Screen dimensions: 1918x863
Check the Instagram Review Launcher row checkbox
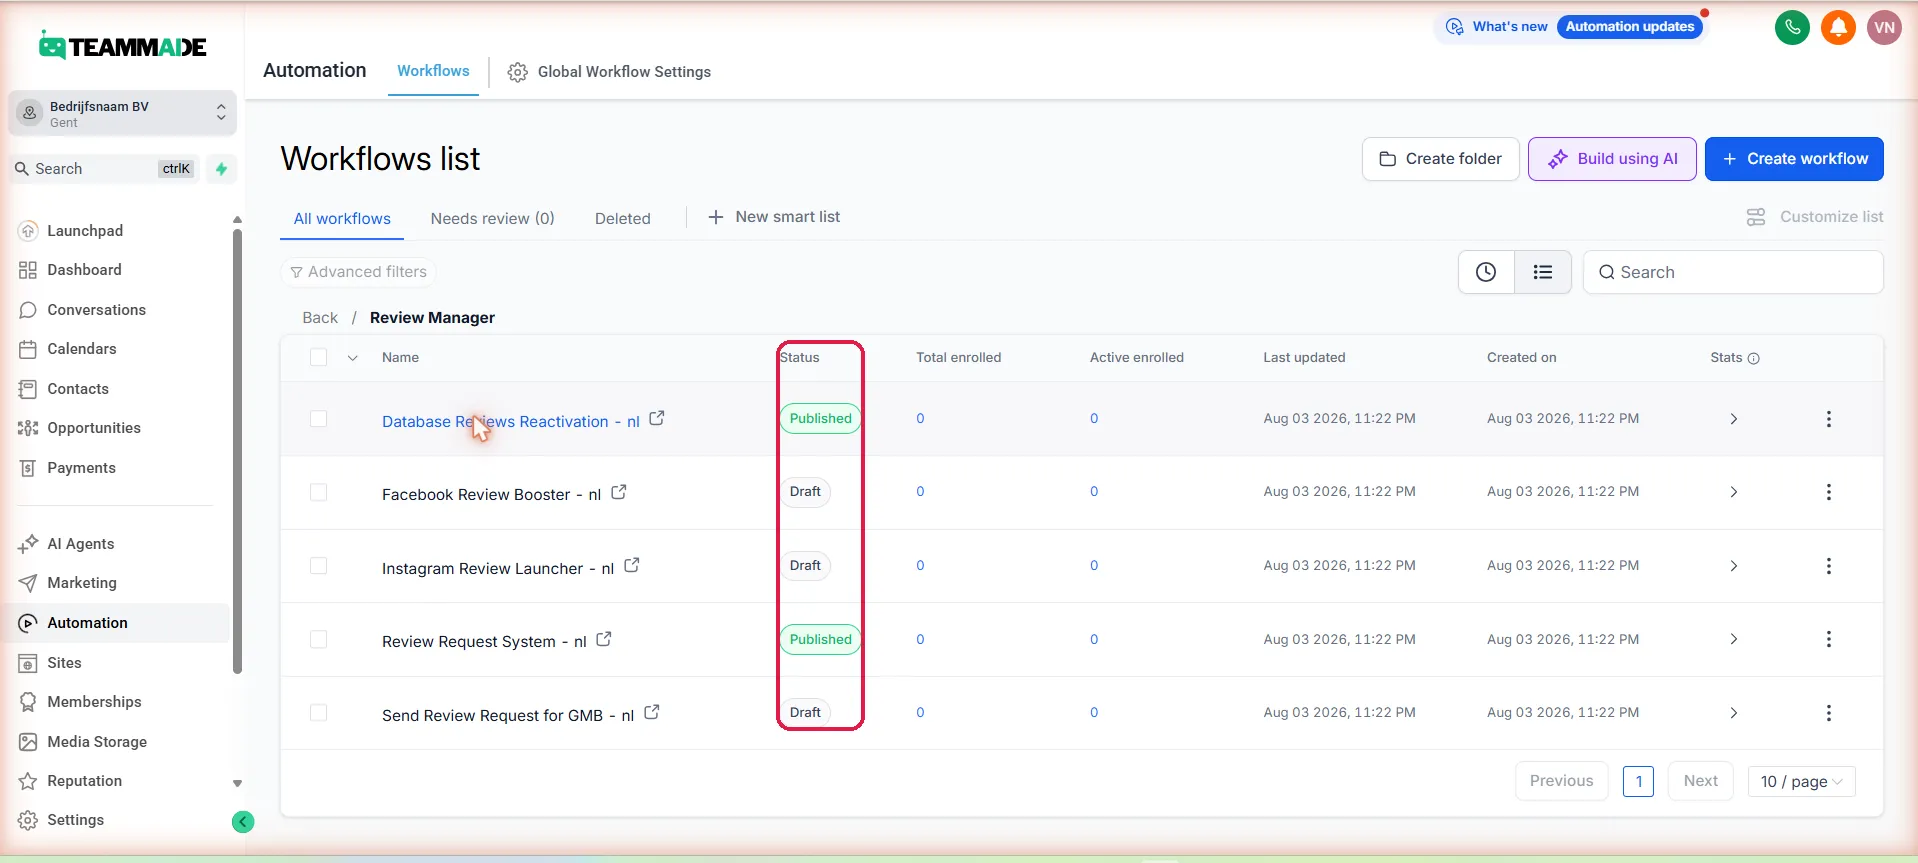[x=319, y=566]
